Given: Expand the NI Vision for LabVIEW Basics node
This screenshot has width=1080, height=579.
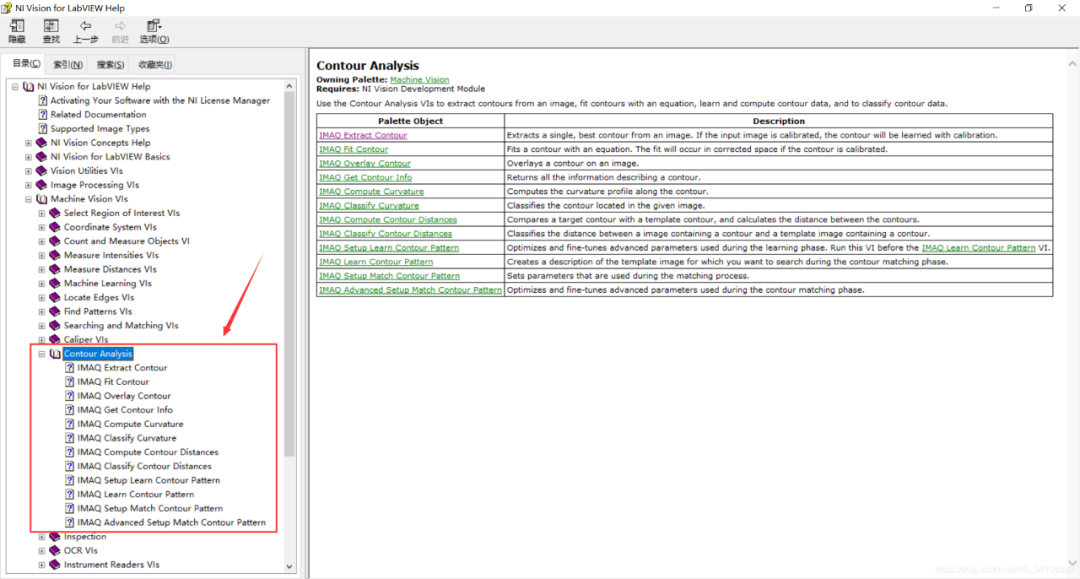Looking at the screenshot, I should 28,157.
